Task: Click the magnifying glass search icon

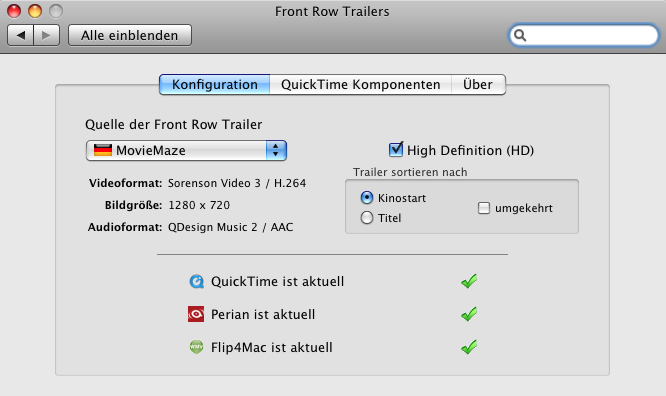Action: 520,35
